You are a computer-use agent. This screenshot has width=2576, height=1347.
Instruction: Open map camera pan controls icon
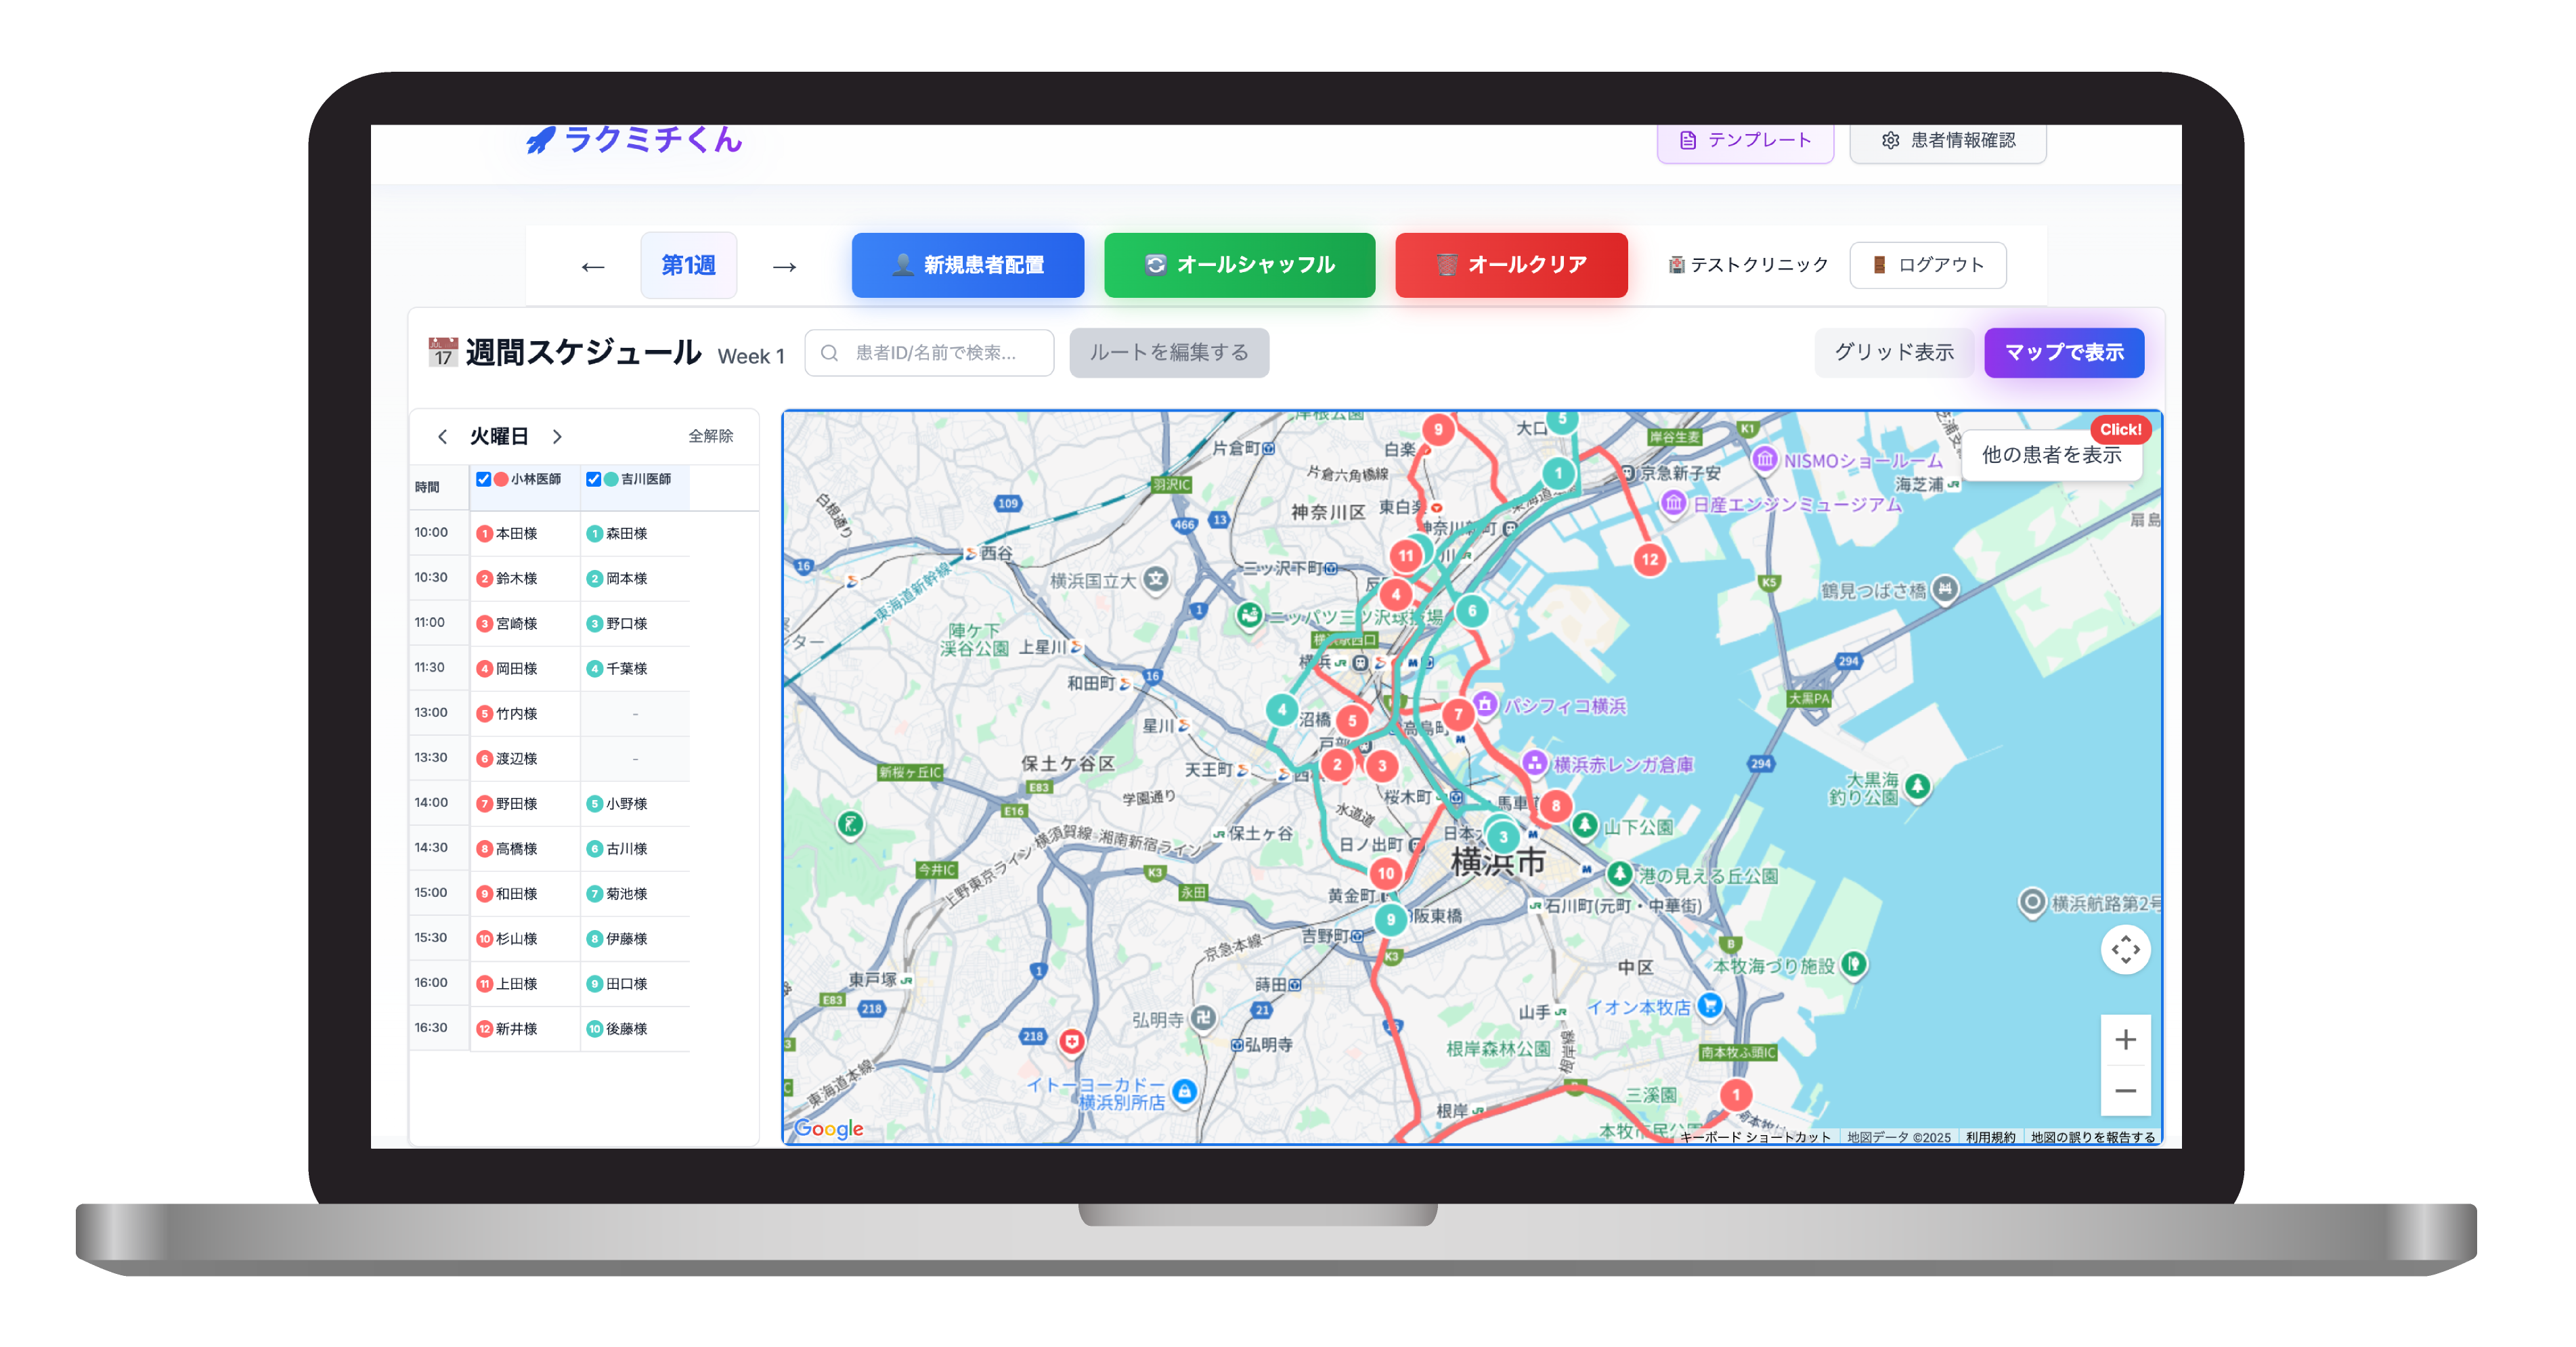point(2125,949)
